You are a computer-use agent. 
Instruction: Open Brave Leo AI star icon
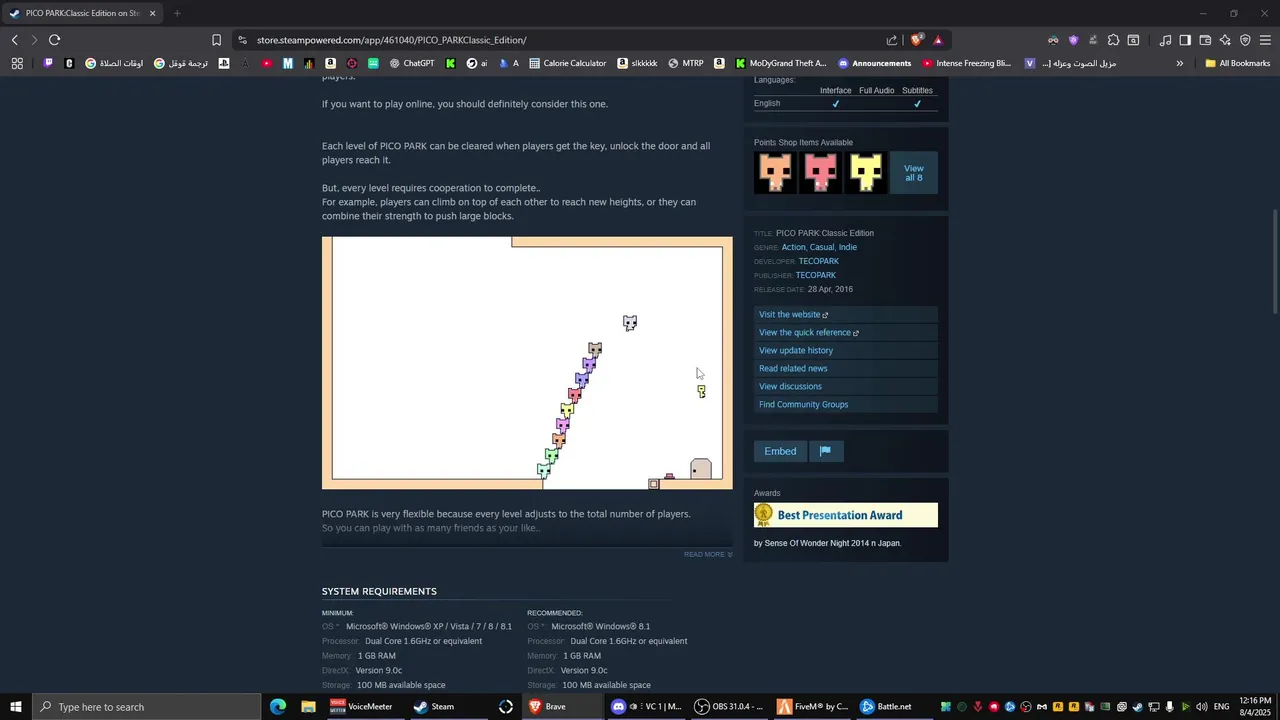coord(1225,40)
